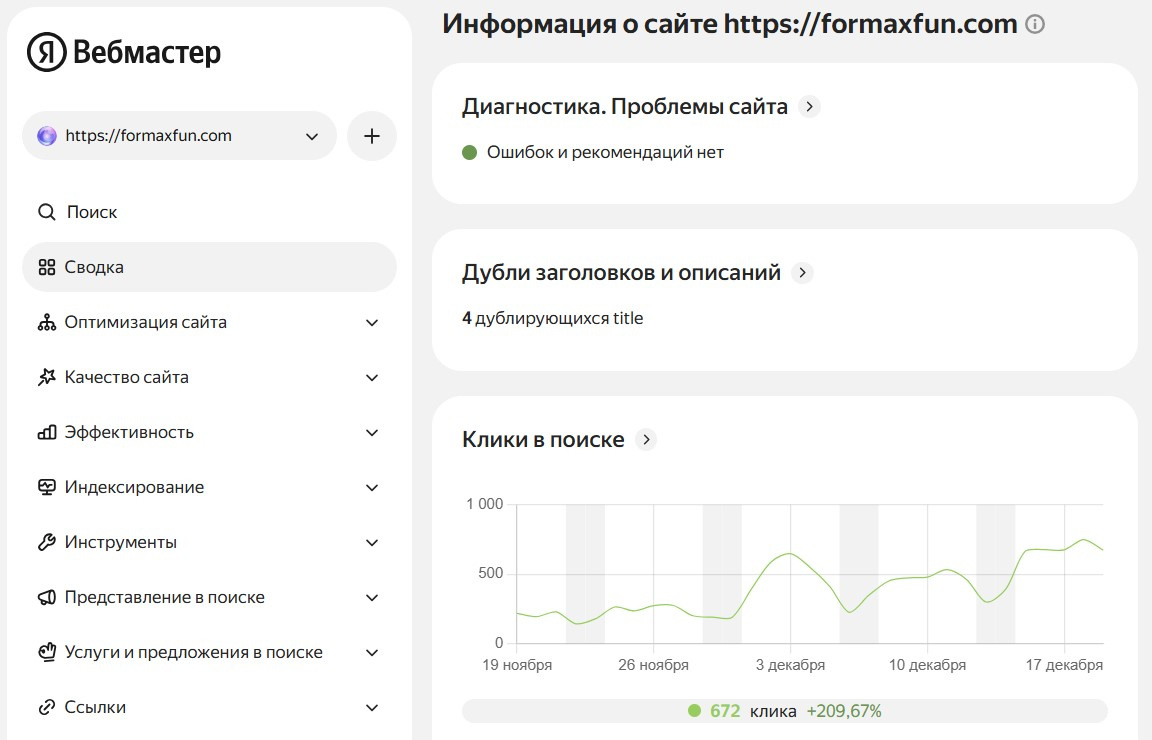Viewport: 1152px width, 740px height.
Task: Expand Ссылки section chevron
Action: pyautogui.click(x=372, y=708)
